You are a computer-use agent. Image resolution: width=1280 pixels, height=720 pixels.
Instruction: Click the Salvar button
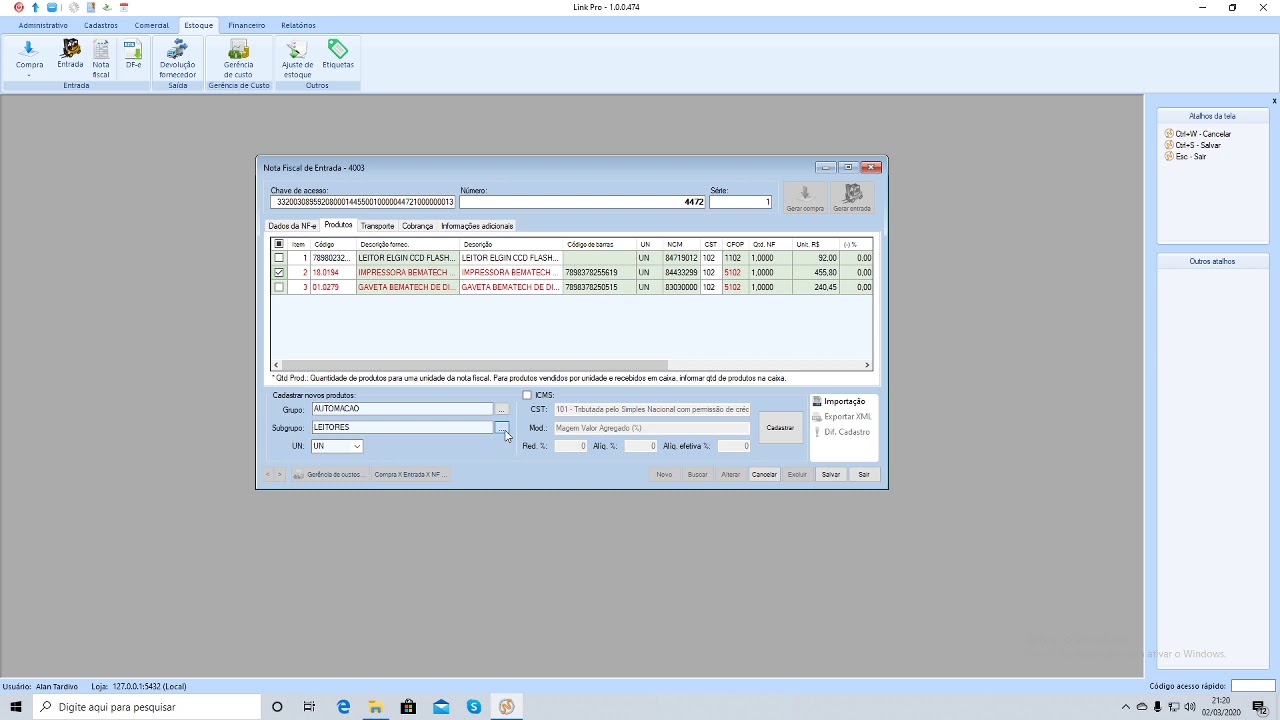click(x=831, y=474)
